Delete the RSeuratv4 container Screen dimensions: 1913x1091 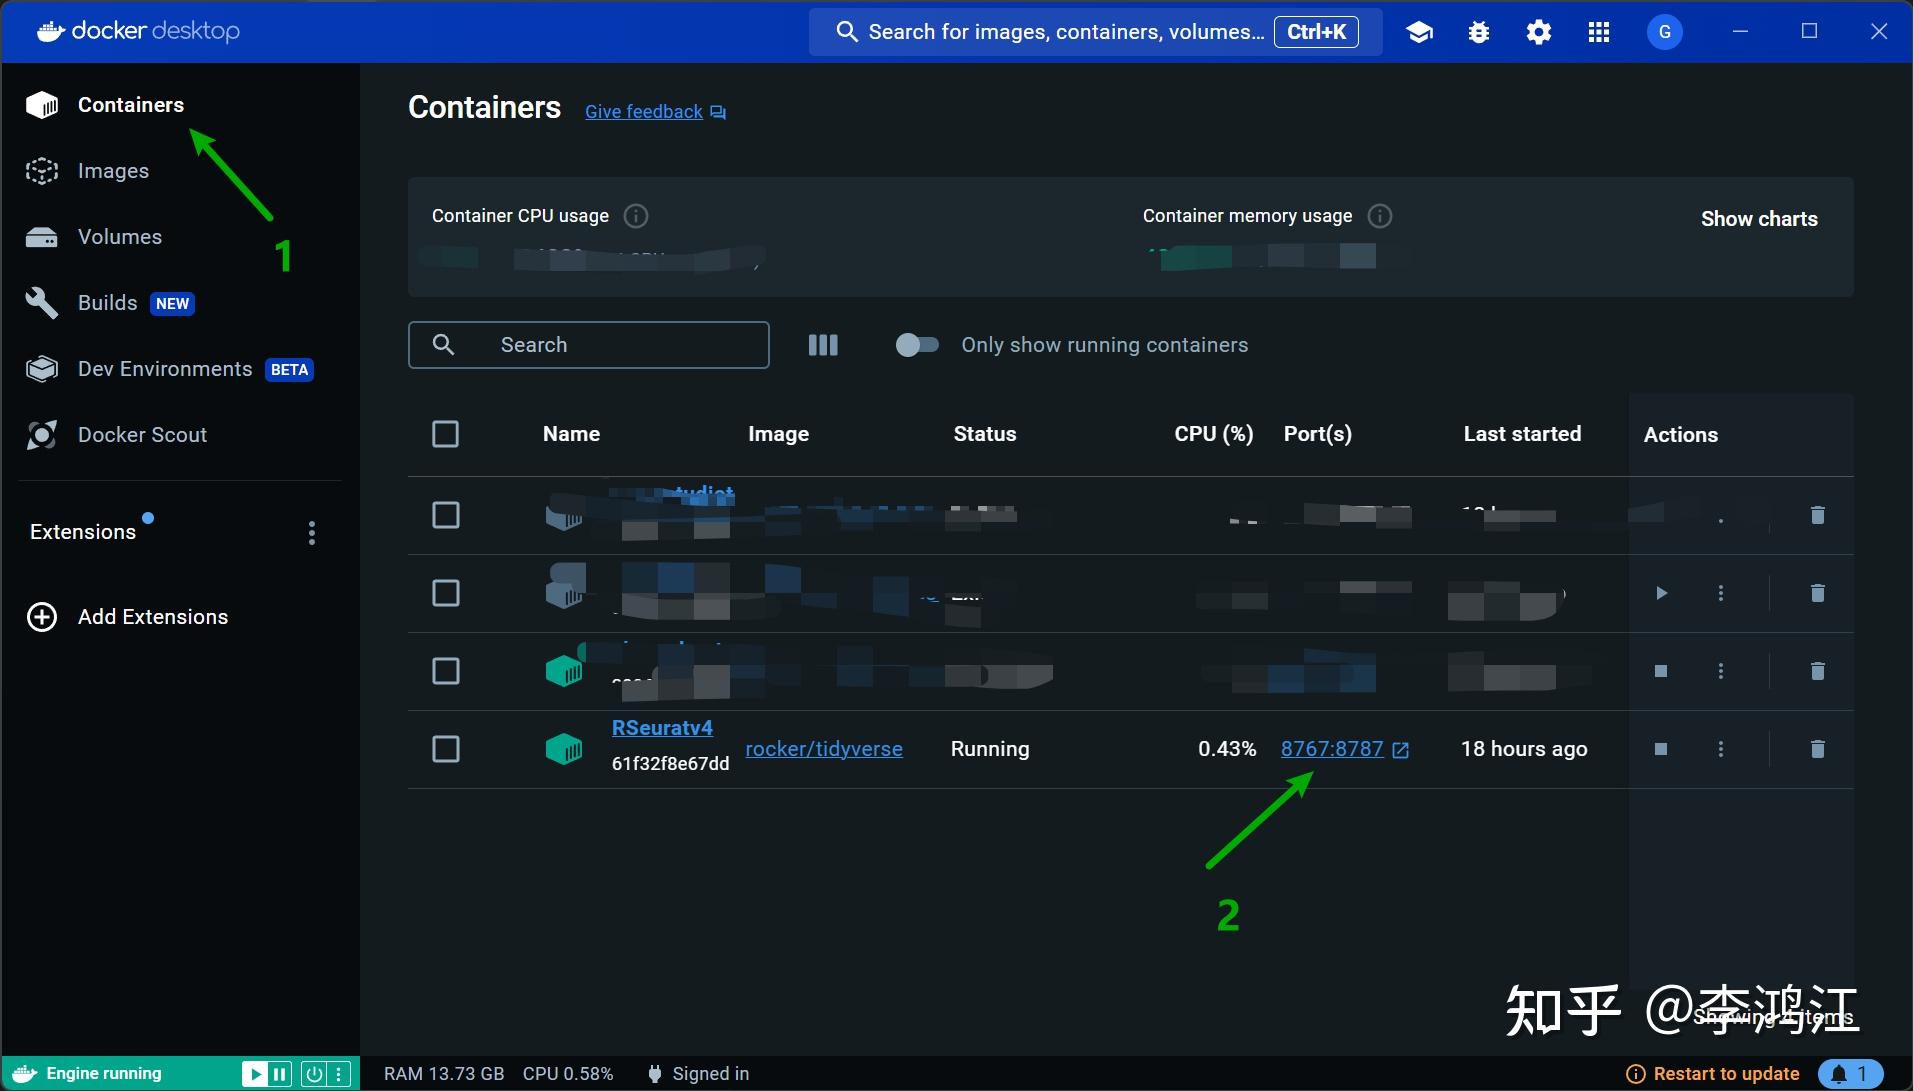point(1817,749)
